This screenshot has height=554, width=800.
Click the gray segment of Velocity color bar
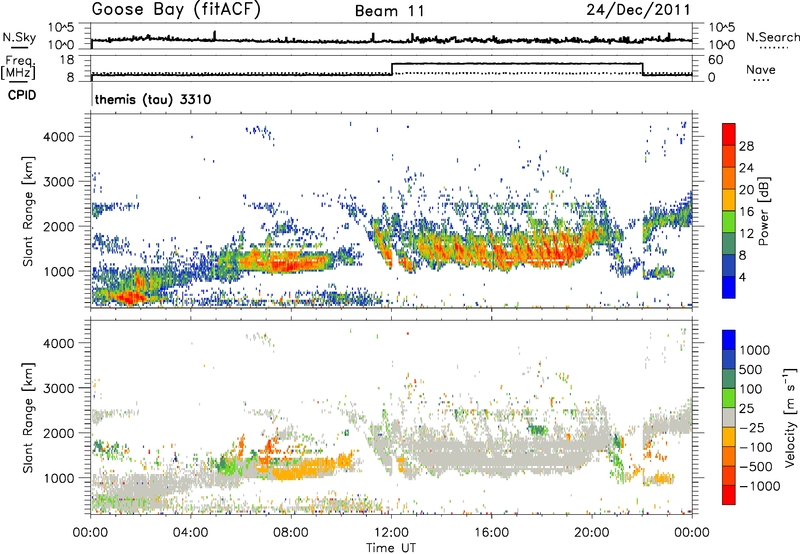pos(729,417)
